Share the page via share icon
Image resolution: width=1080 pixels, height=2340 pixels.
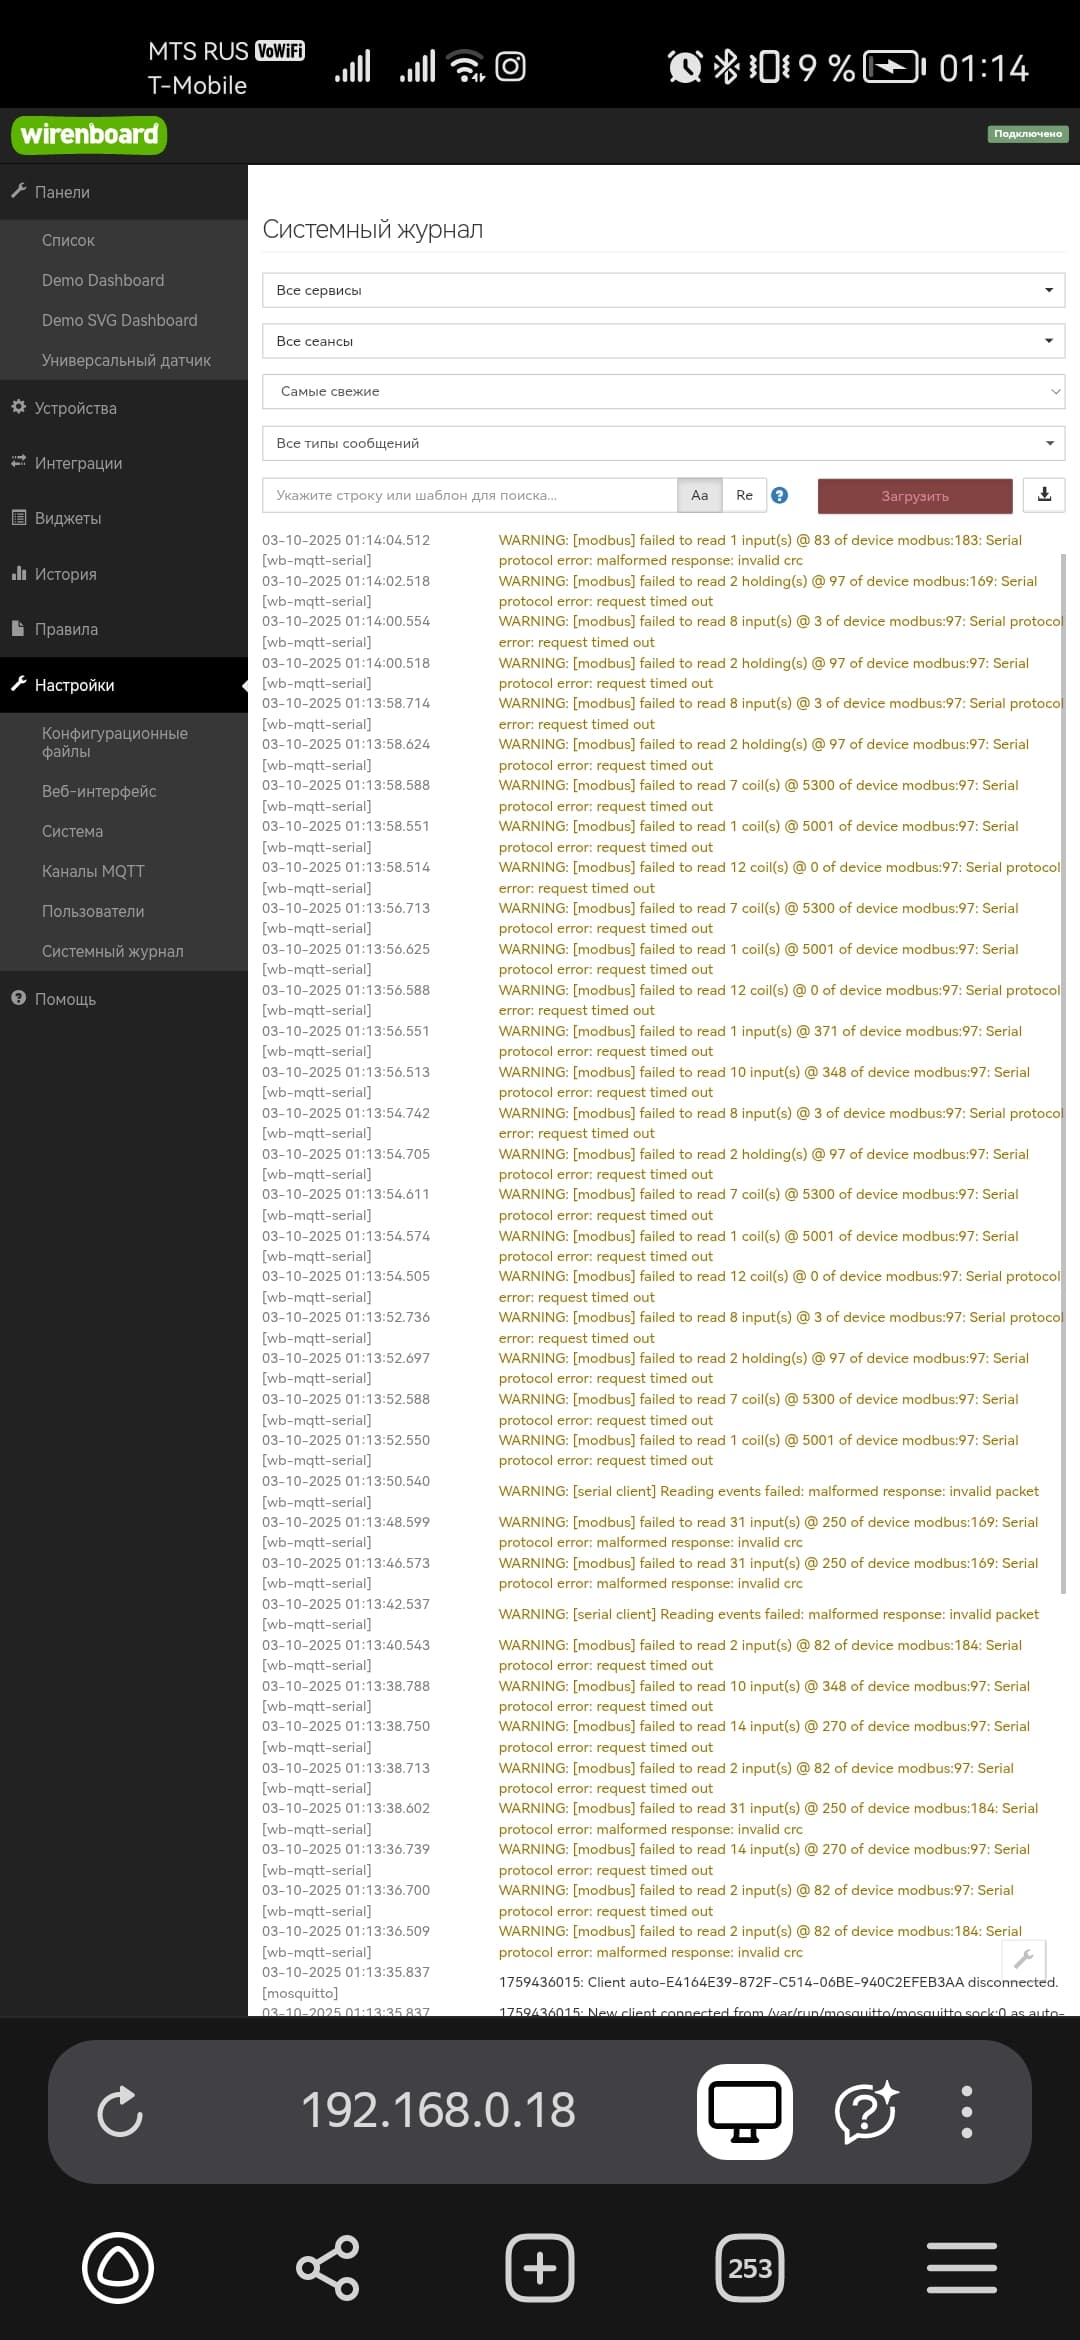click(x=328, y=2268)
